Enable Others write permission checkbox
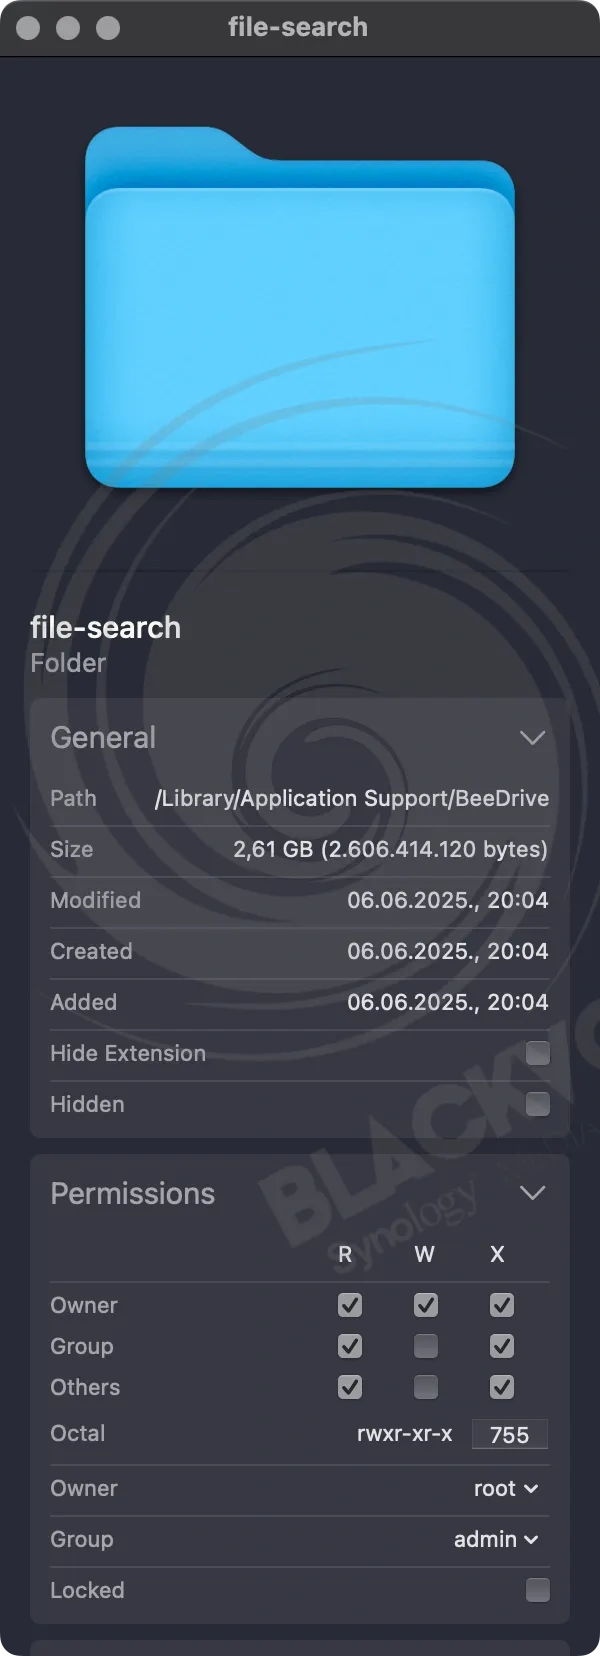The width and height of the screenshot is (600, 1656). [x=426, y=1387]
